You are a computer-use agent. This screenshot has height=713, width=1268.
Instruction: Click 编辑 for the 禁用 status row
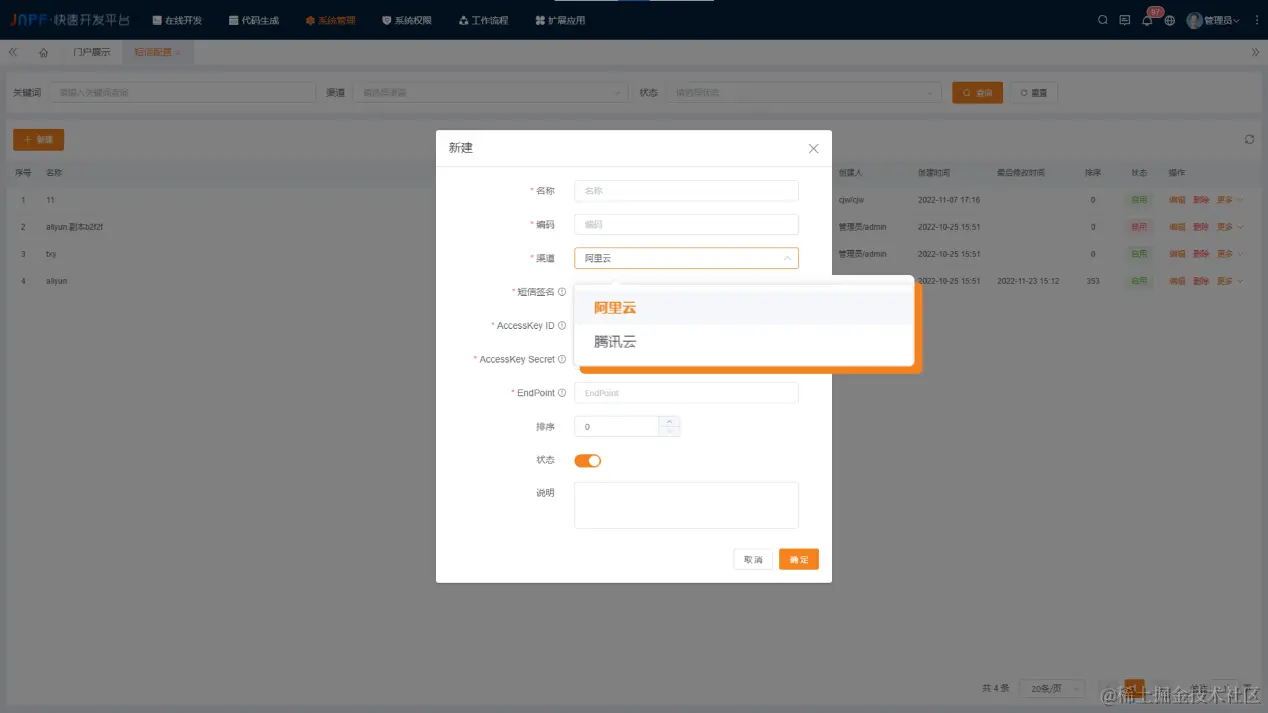pyautogui.click(x=1177, y=227)
